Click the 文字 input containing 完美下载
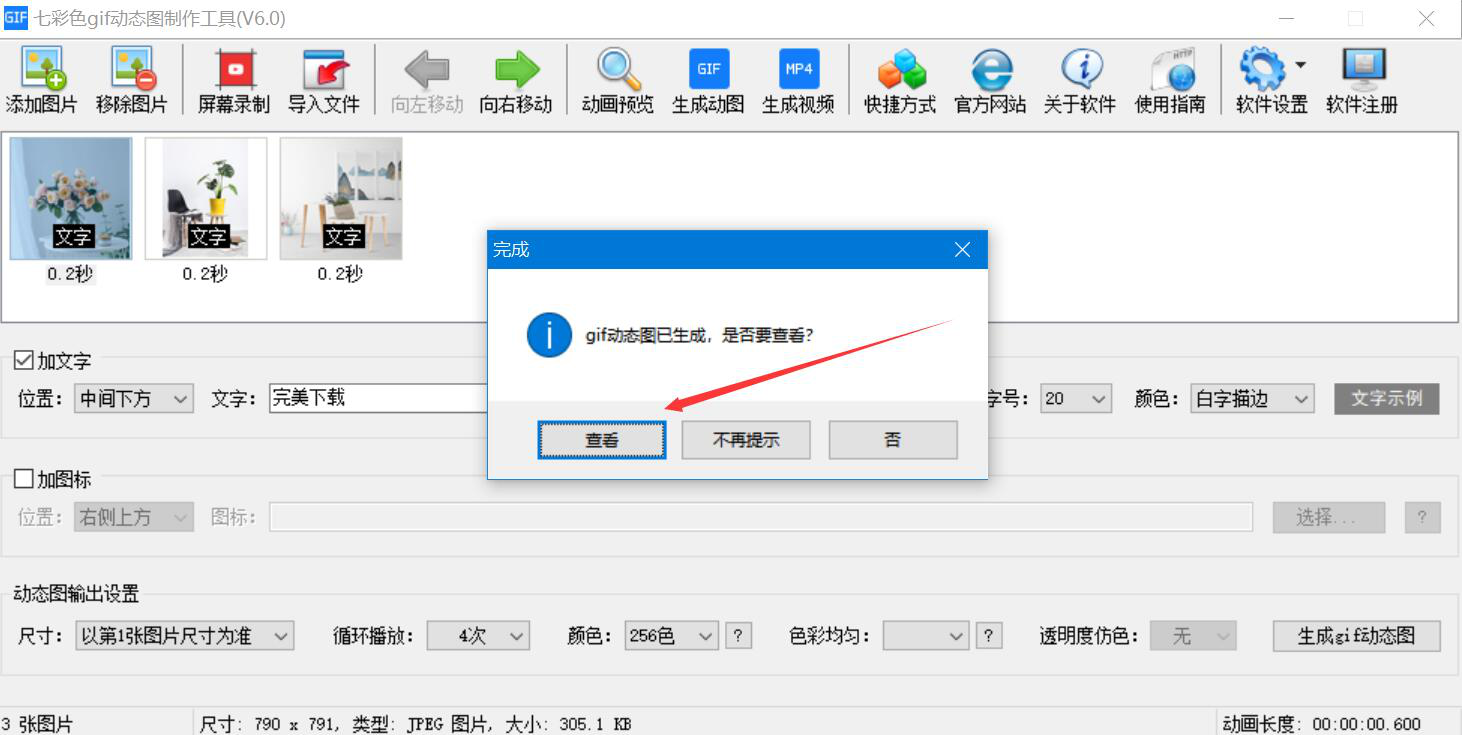This screenshot has width=1462, height=735. click(x=379, y=398)
